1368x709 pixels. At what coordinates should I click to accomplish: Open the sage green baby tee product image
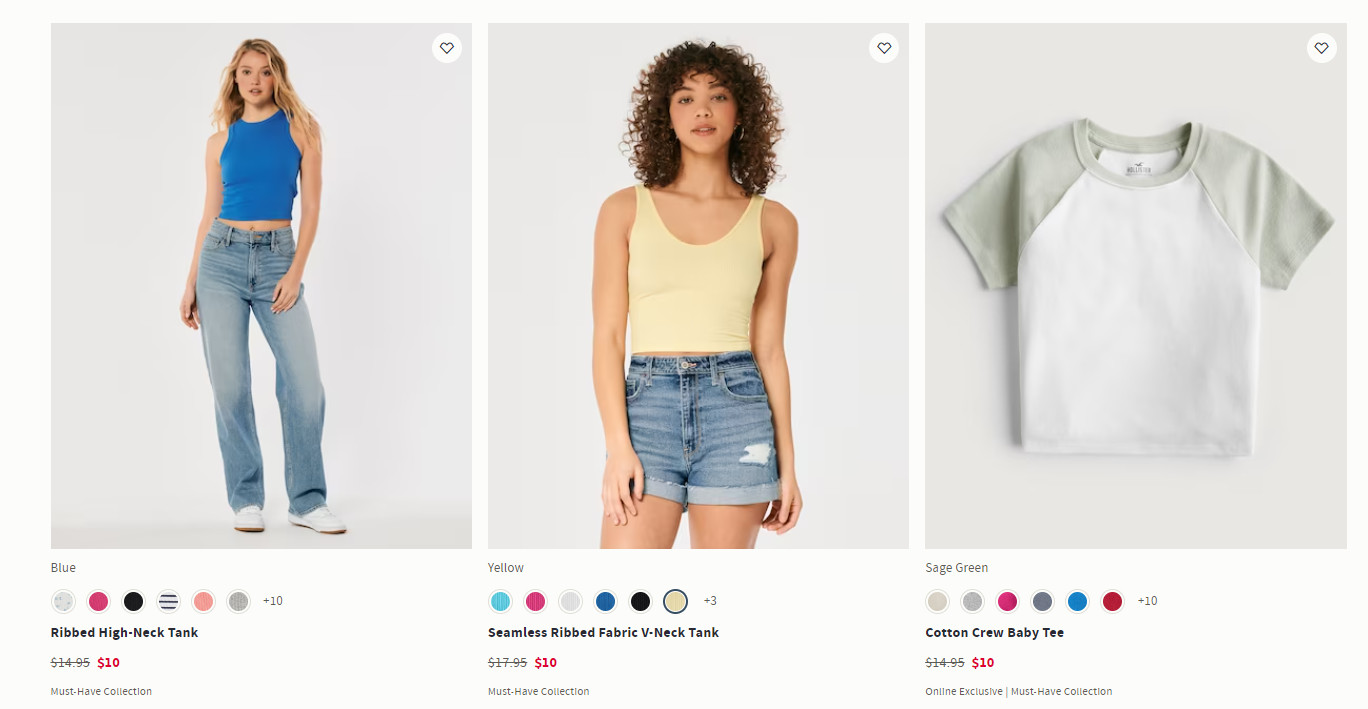1135,285
